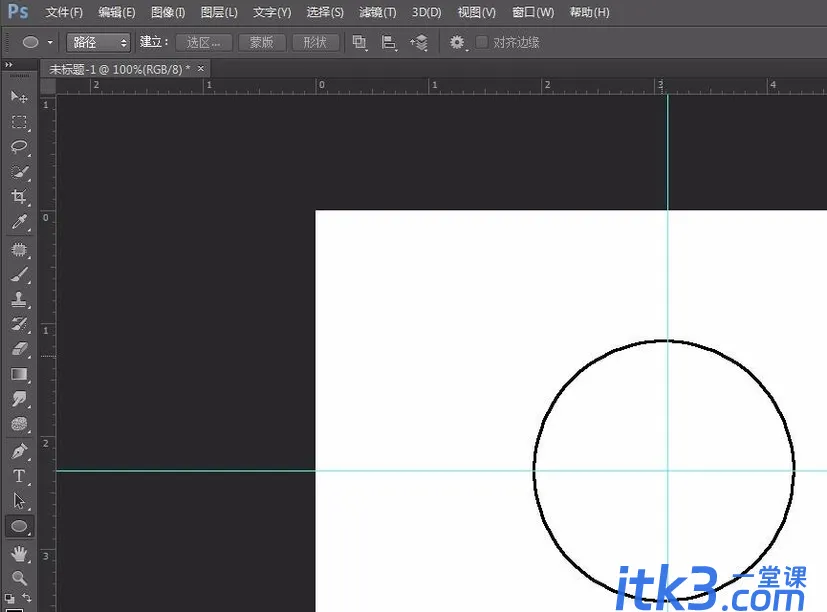This screenshot has height=612, width=827.
Task: Click the 形状 button
Action: click(x=315, y=42)
